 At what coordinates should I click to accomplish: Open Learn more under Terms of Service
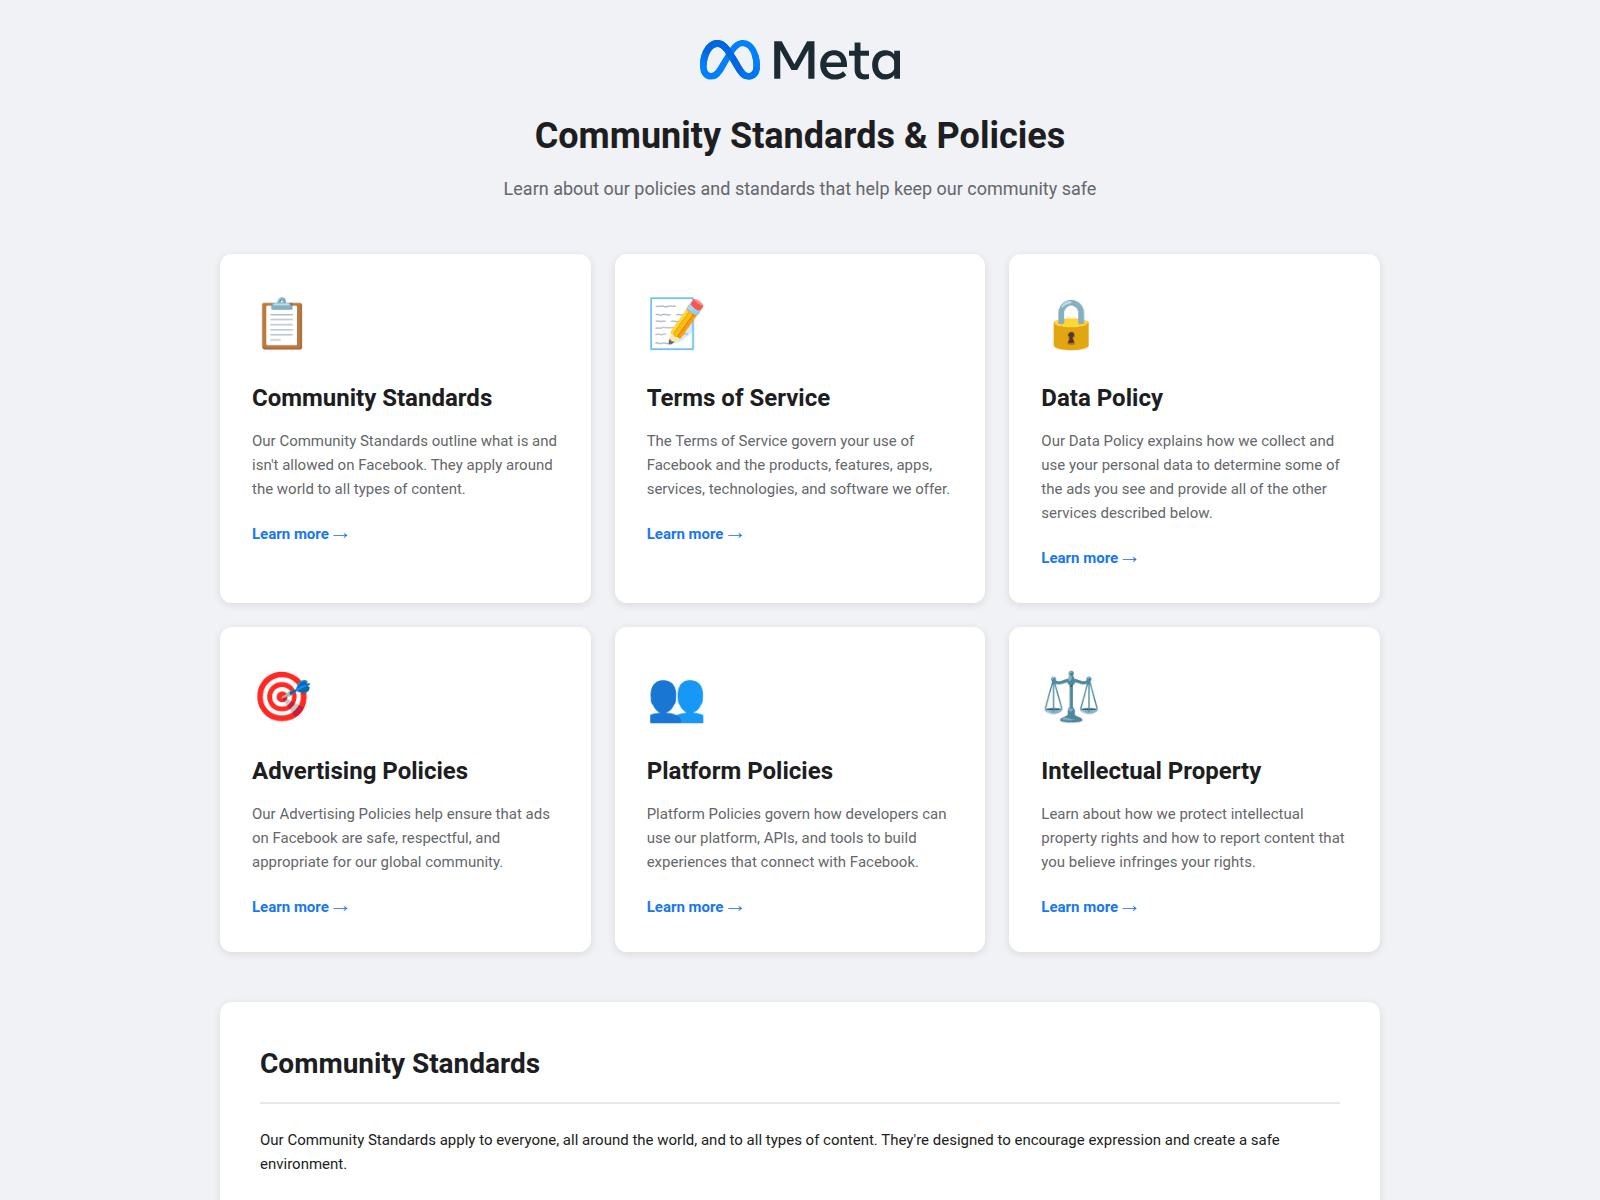[x=695, y=534]
